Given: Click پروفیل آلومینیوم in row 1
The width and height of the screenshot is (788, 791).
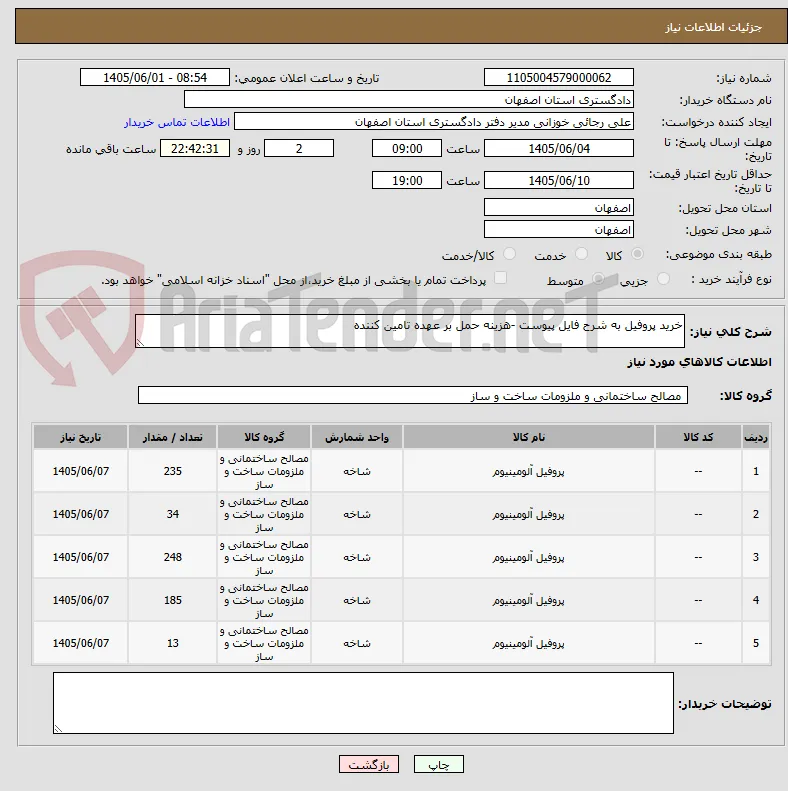Looking at the screenshot, I should point(529,472).
